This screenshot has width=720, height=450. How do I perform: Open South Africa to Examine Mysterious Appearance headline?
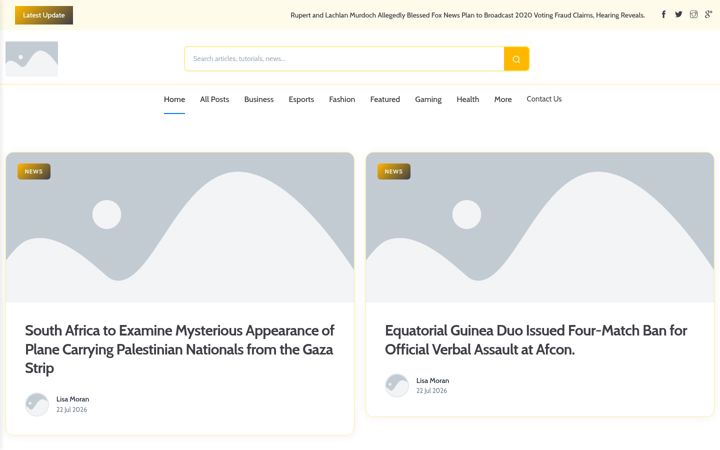coord(180,349)
